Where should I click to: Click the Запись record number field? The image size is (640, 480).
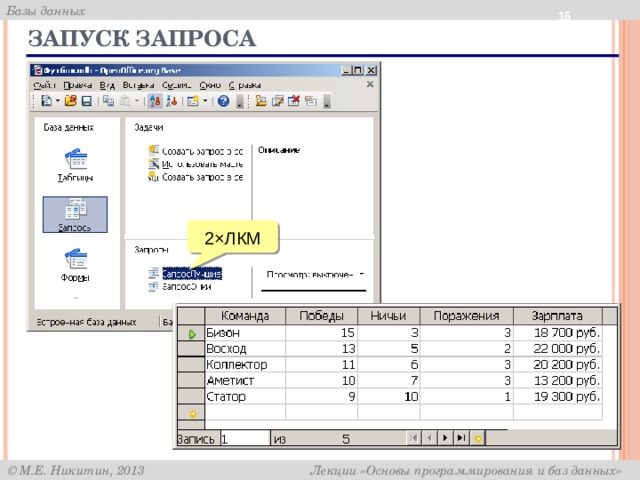[245, 439]
